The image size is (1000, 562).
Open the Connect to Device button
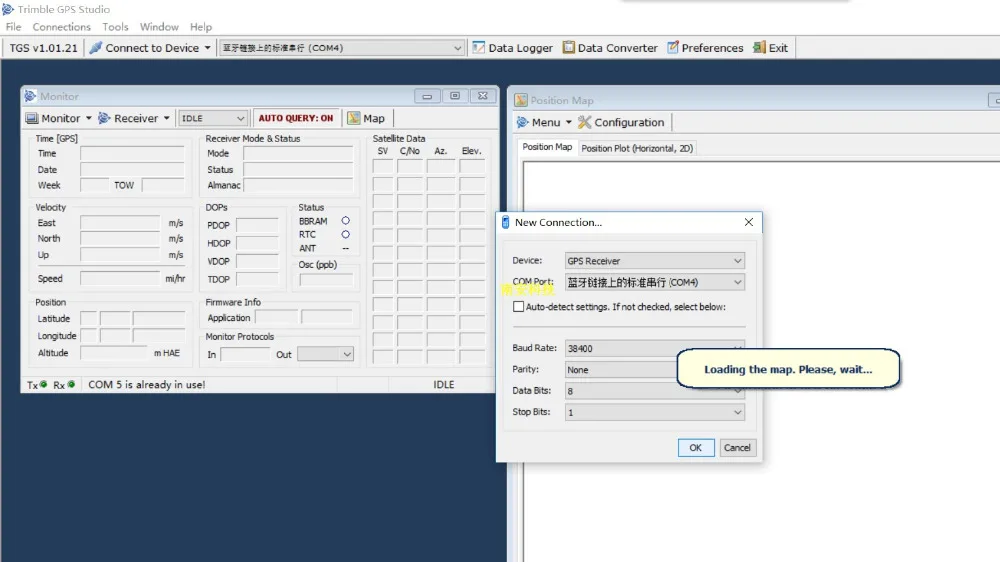click(x=144, y=48)
